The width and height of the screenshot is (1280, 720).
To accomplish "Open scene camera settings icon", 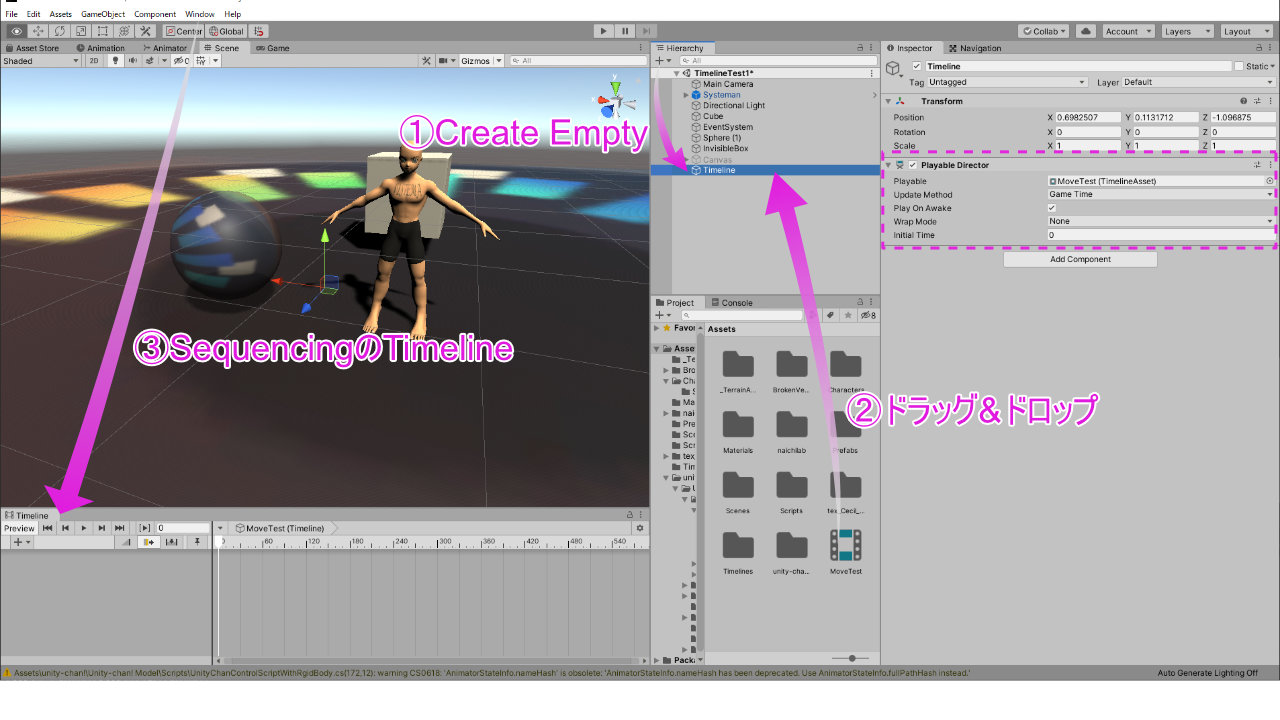I will 446,61.
